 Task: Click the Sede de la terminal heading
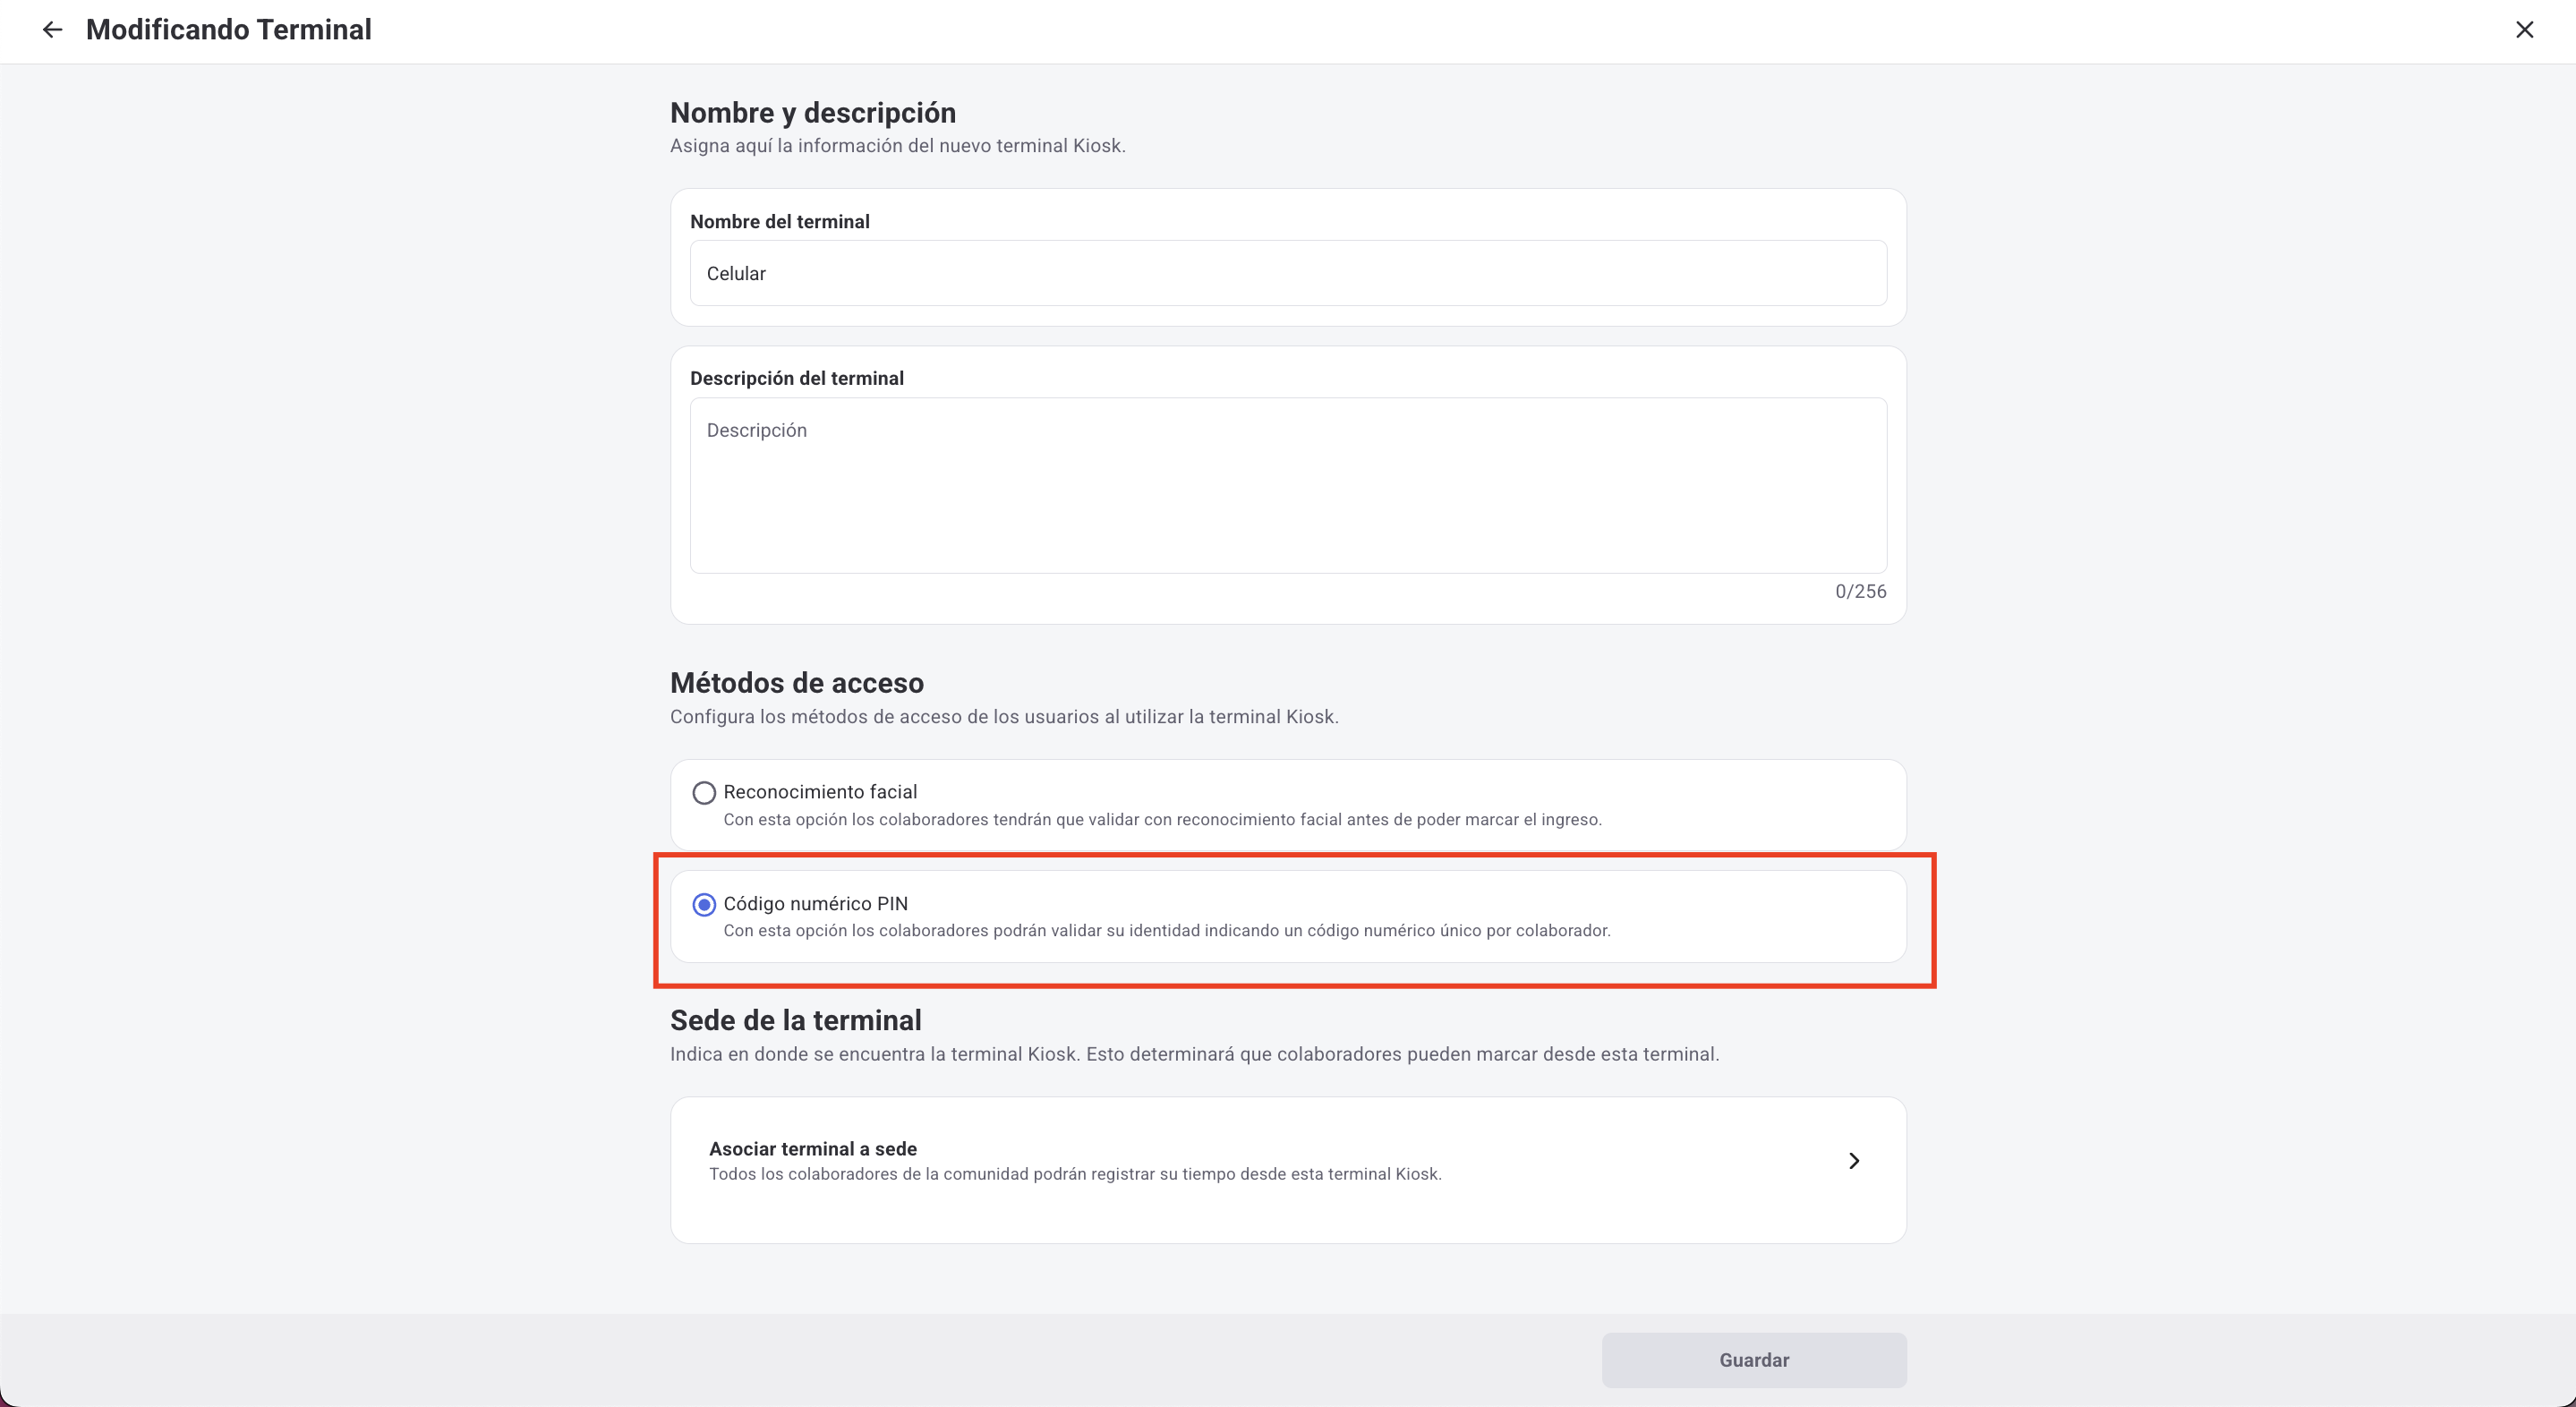click(x=795, y=1020)
